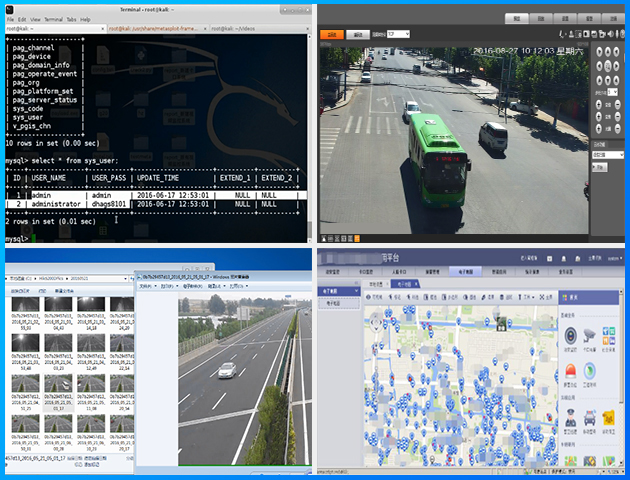The image size is (630, 480).
Task: Click the map pan navigation control
Action: click(376, 323)
